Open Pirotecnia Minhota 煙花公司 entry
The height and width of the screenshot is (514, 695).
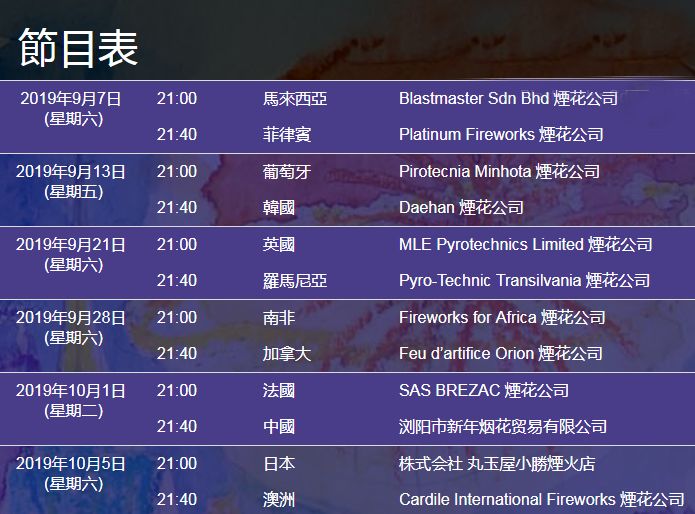click(499, 171)
